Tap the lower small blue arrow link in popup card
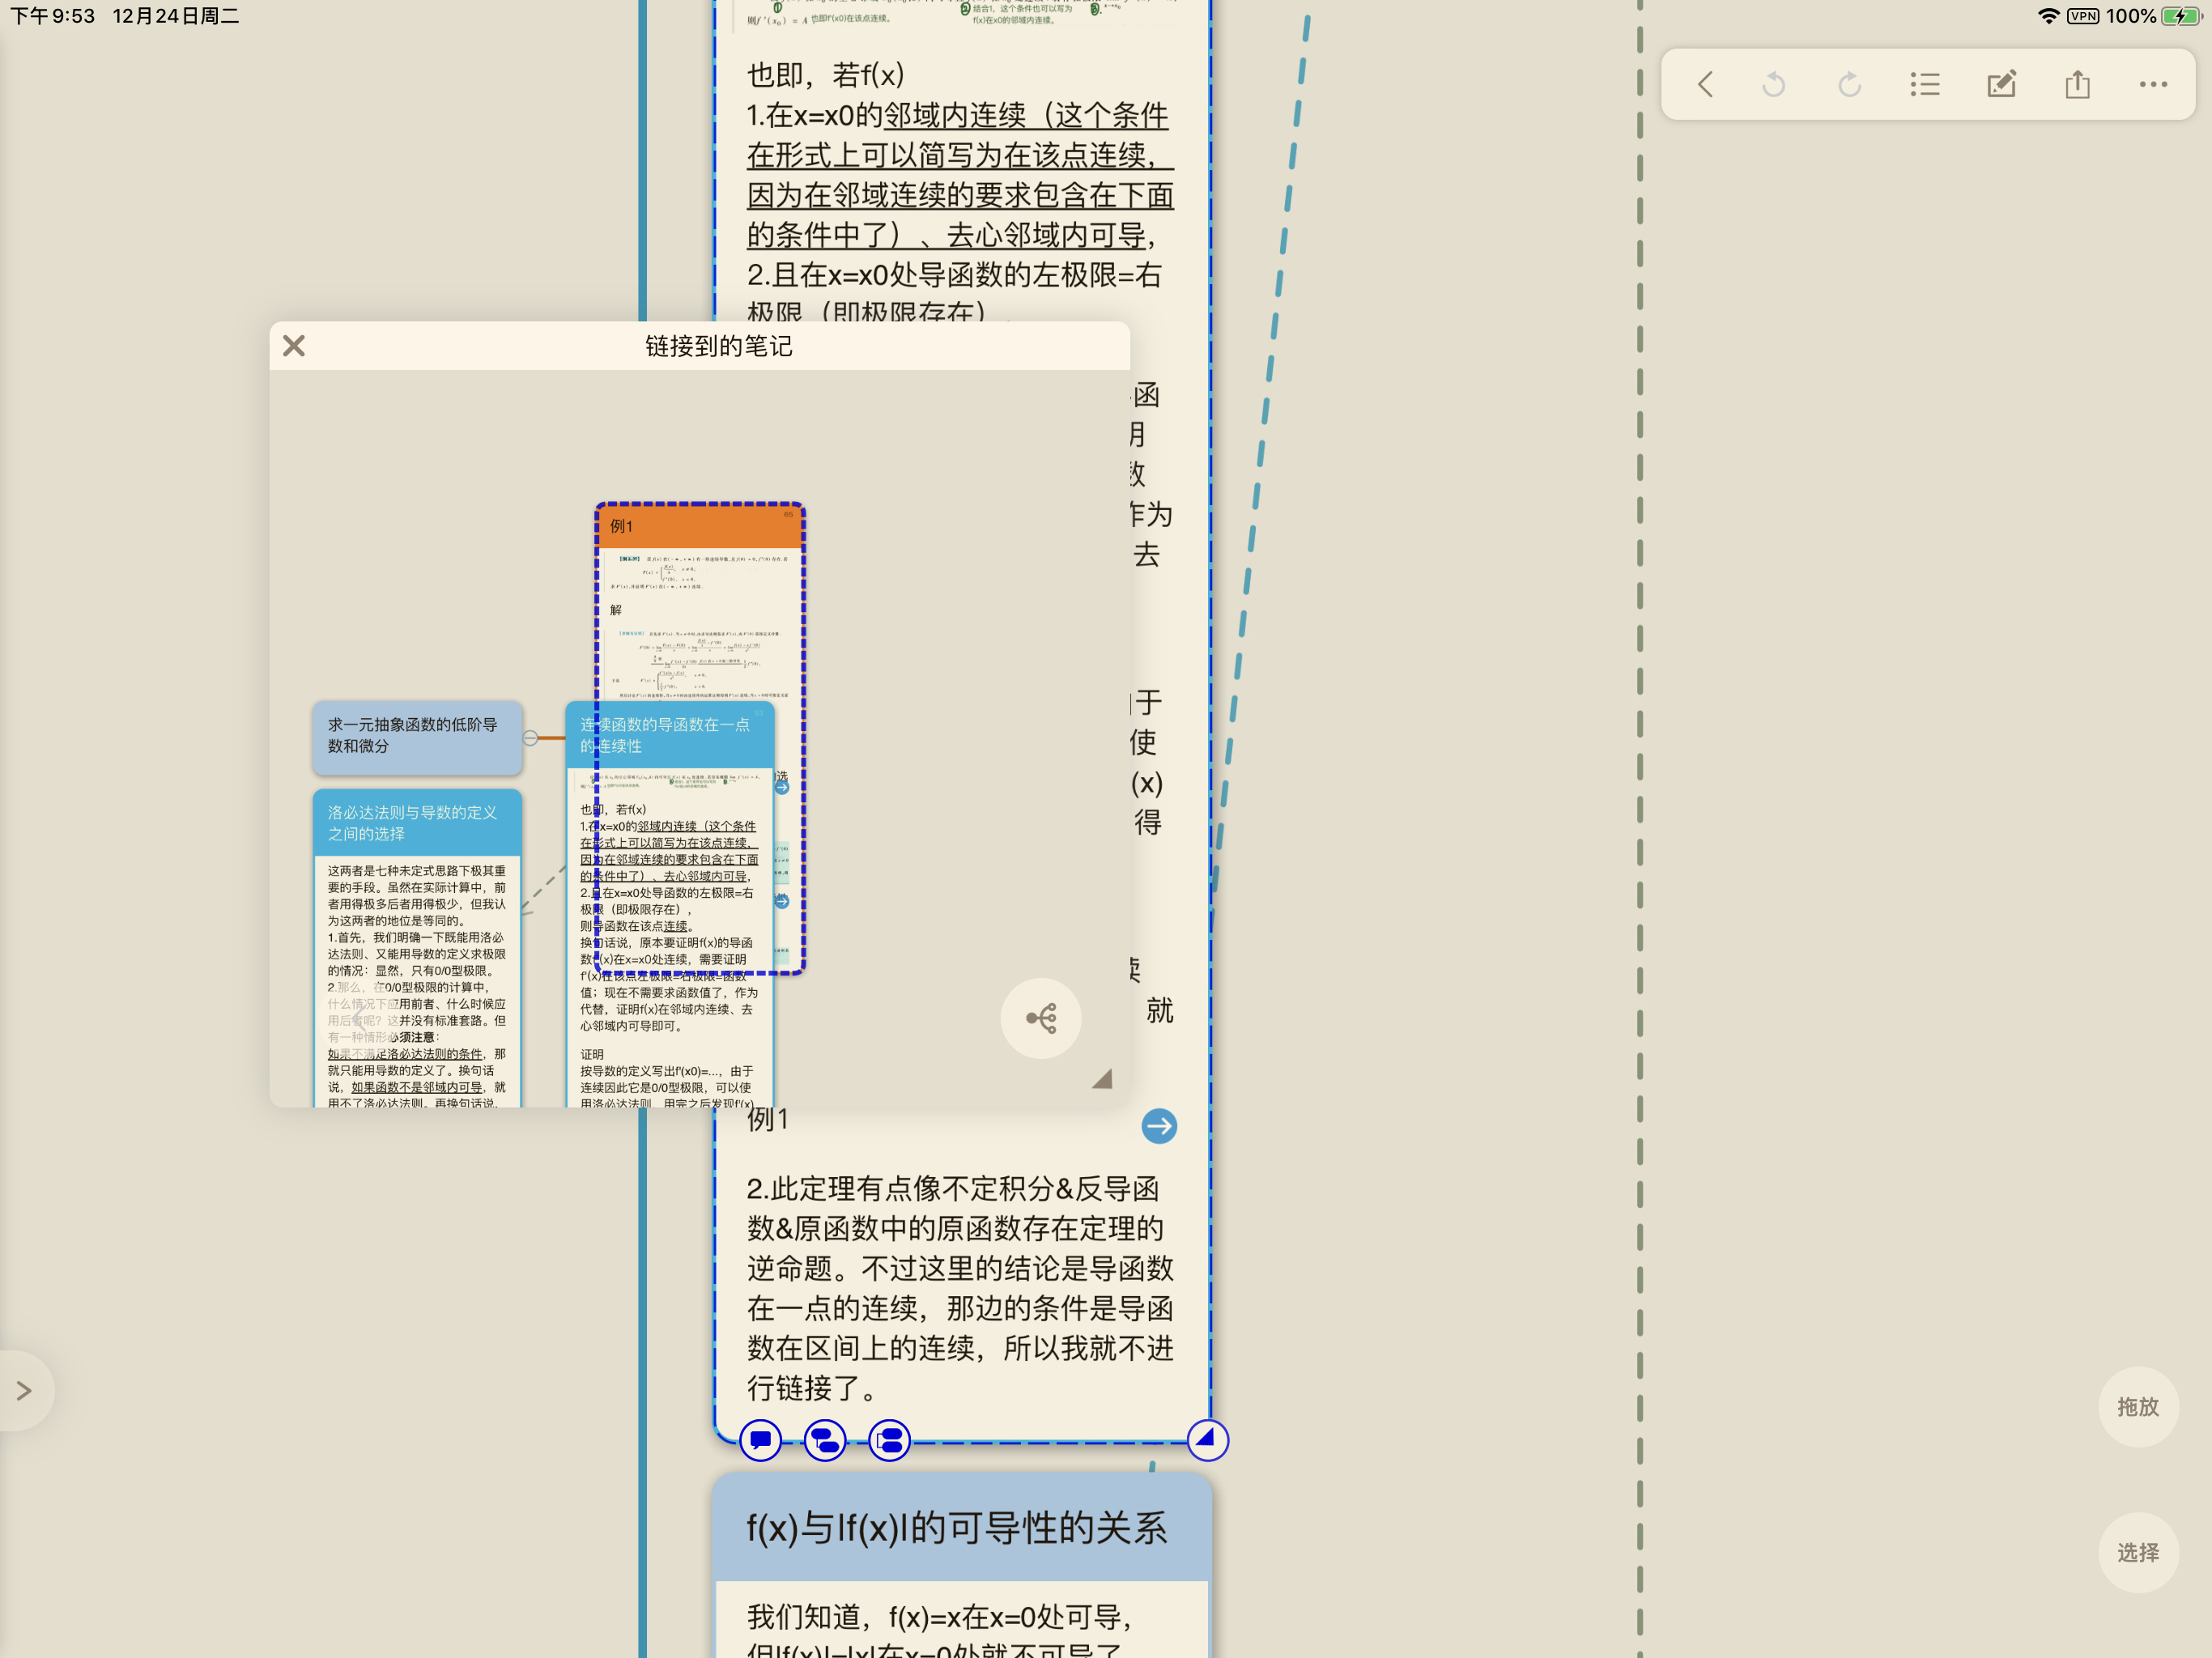This screenshot has width=2212, height=1658. (x=782, y=901)
